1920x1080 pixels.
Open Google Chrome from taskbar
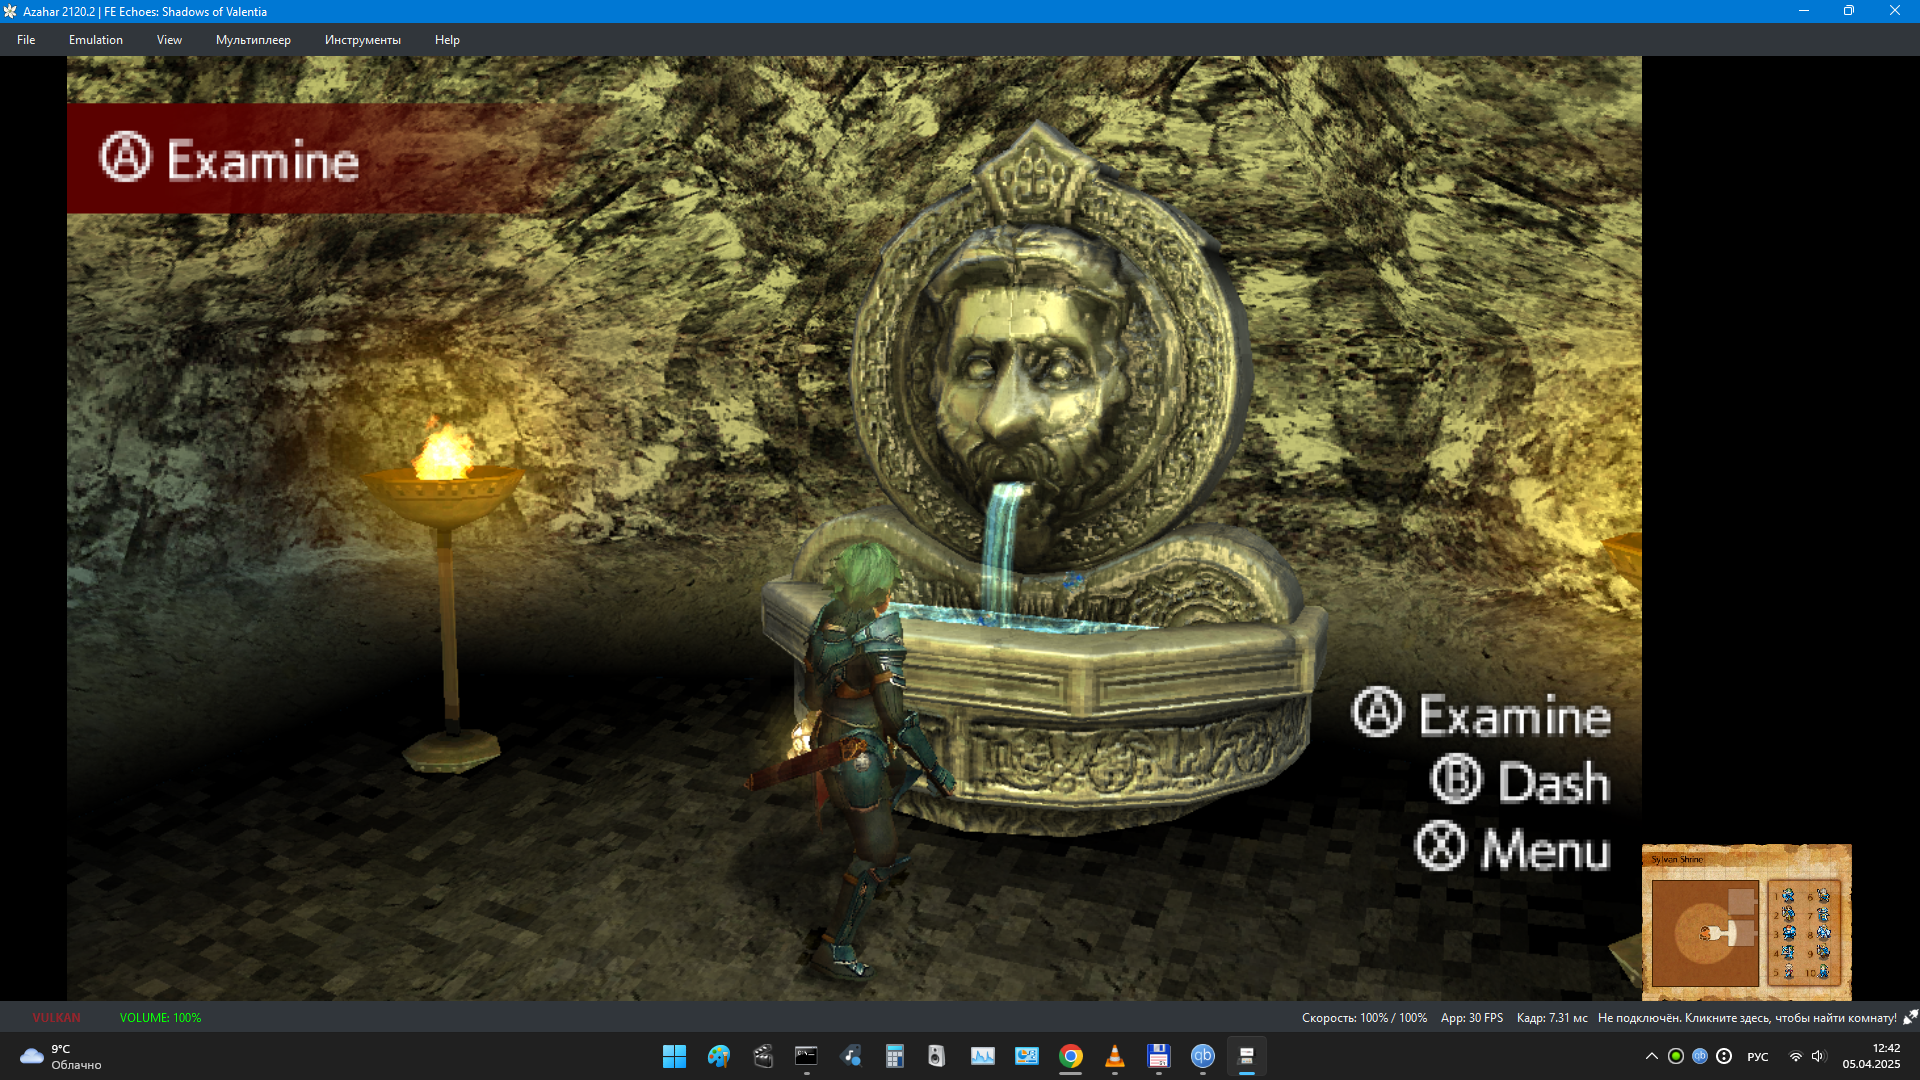tap(1070, 1056)
